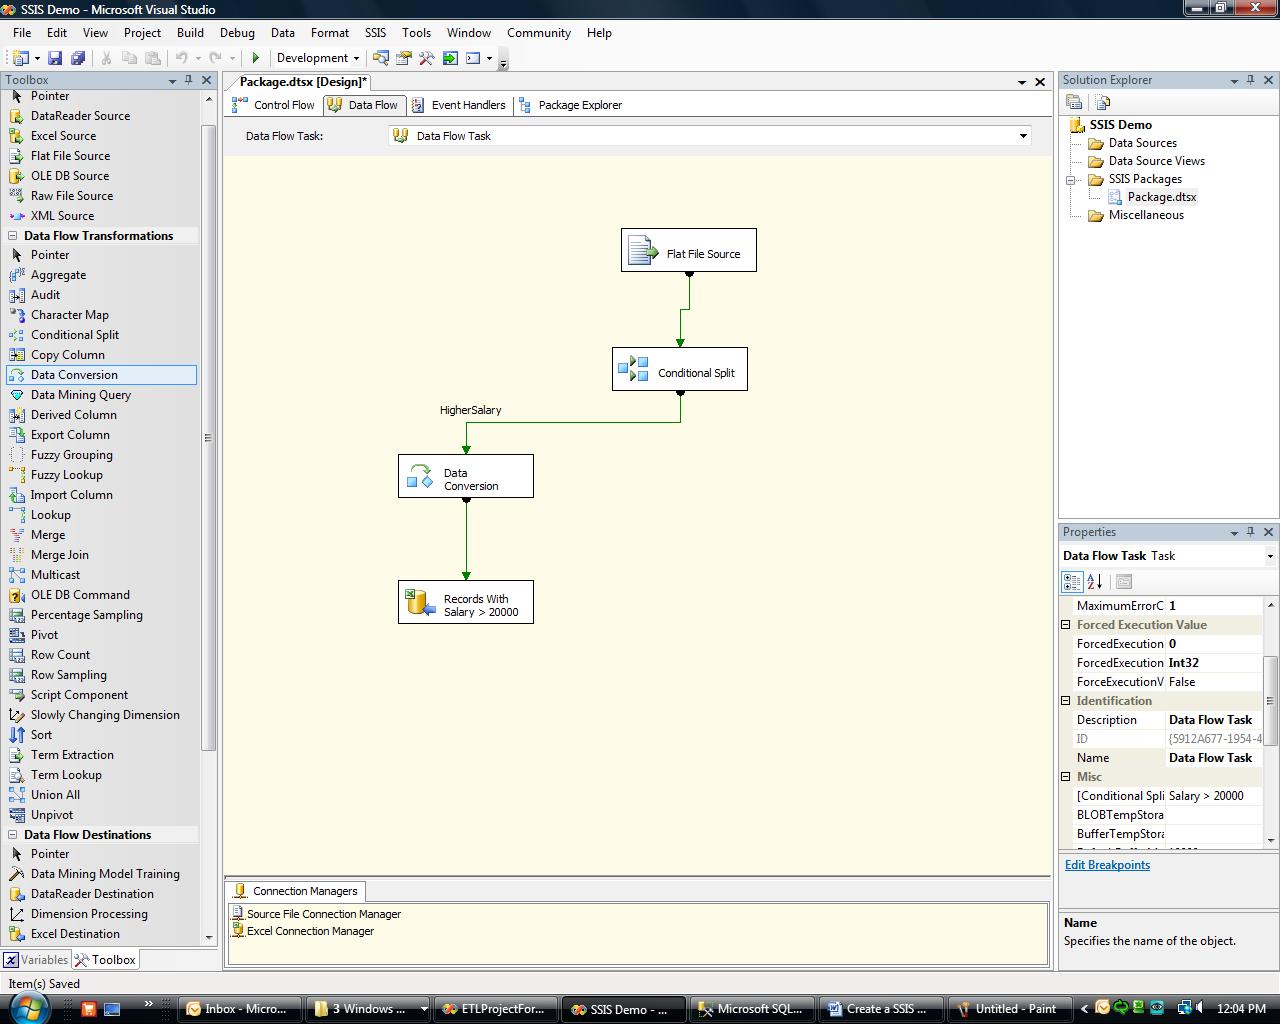Open Package.dtsx in Solution Explorer
The image size is (1280, 1024).
point(1161,197)
